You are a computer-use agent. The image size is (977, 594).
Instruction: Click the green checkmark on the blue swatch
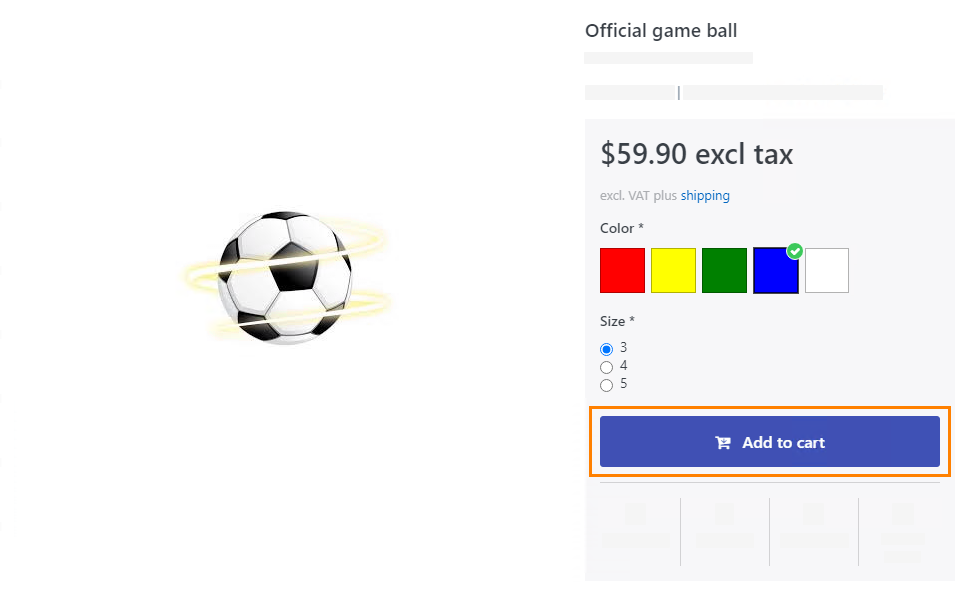tap(795, 251)
